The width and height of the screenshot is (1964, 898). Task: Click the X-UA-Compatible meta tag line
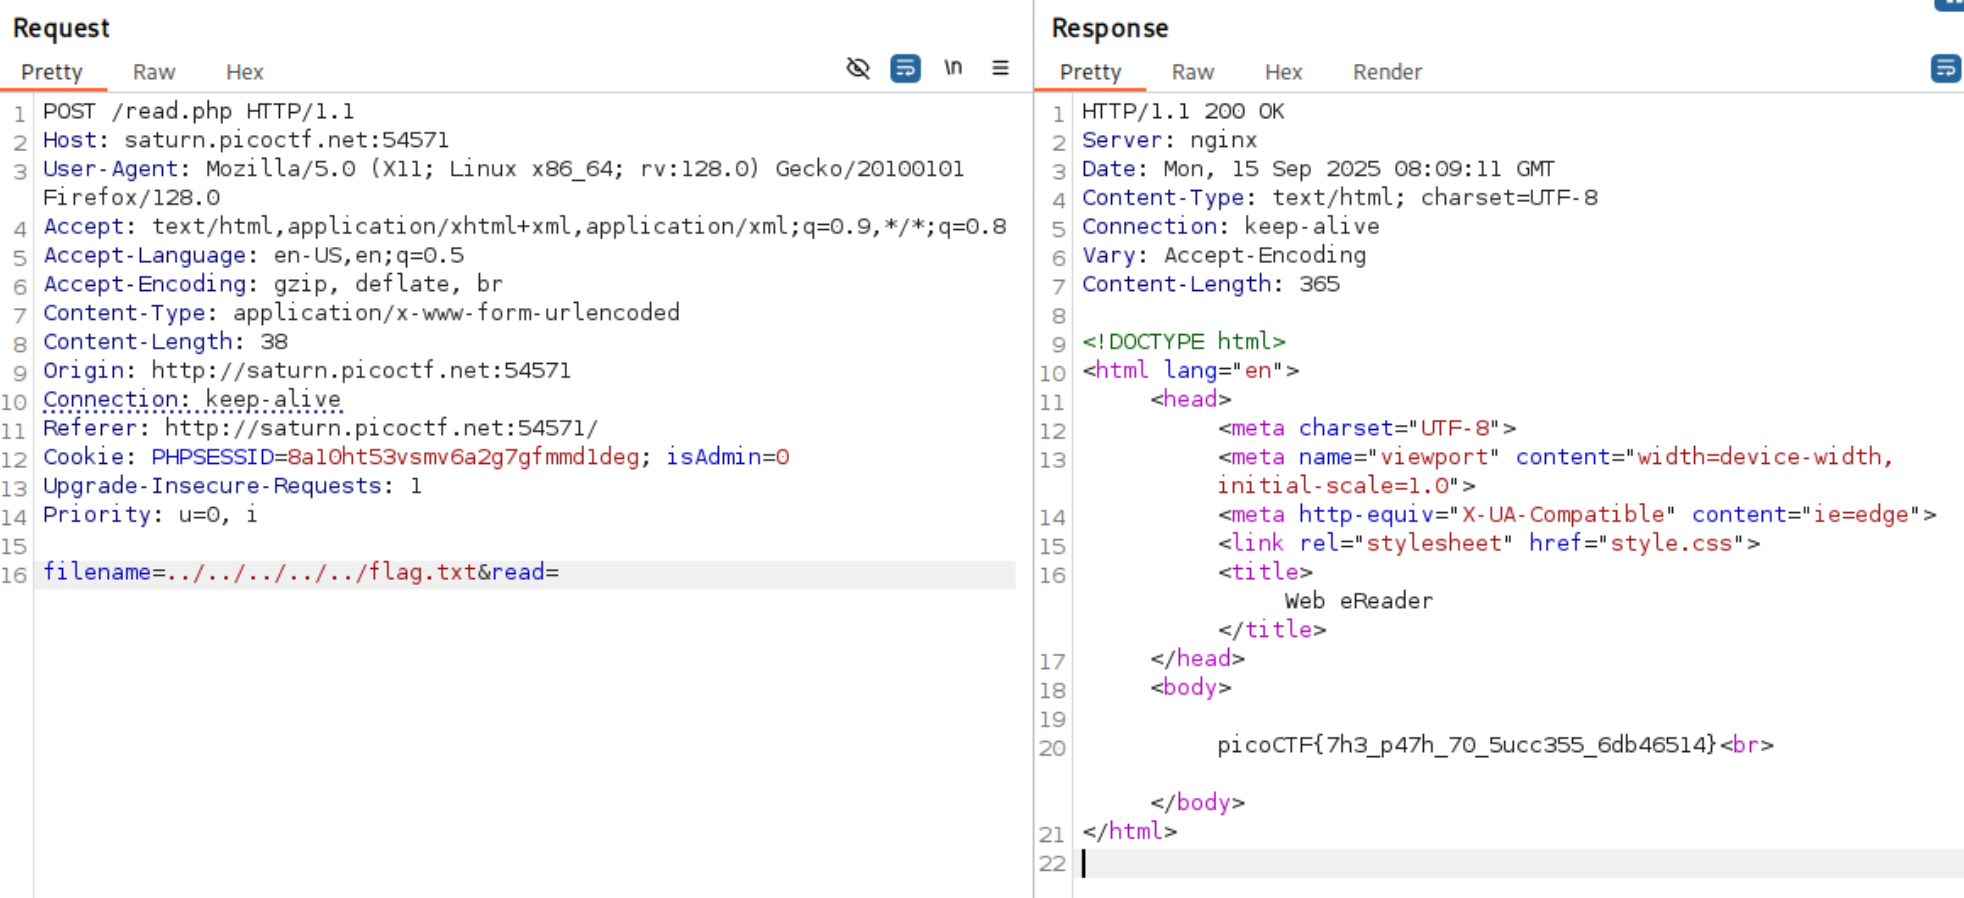tap(1577, 515)
